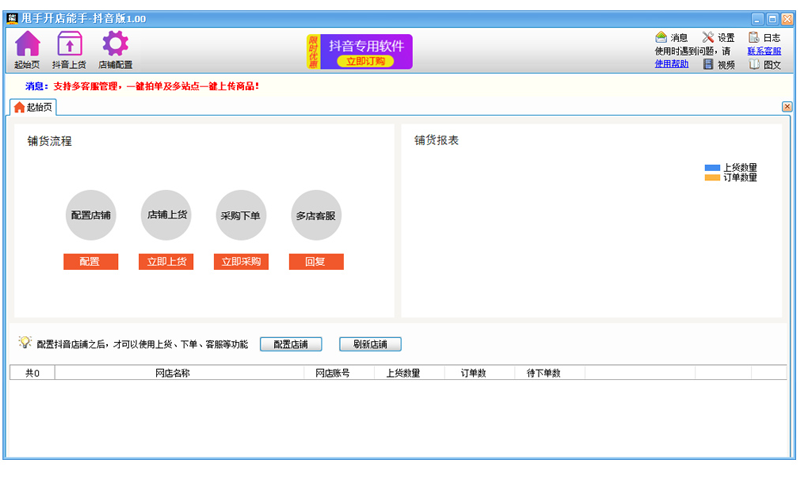The height and width of the screenshot is (482, 800).
Task: Click the lightbulb tip icon
Action: [24, 342]
